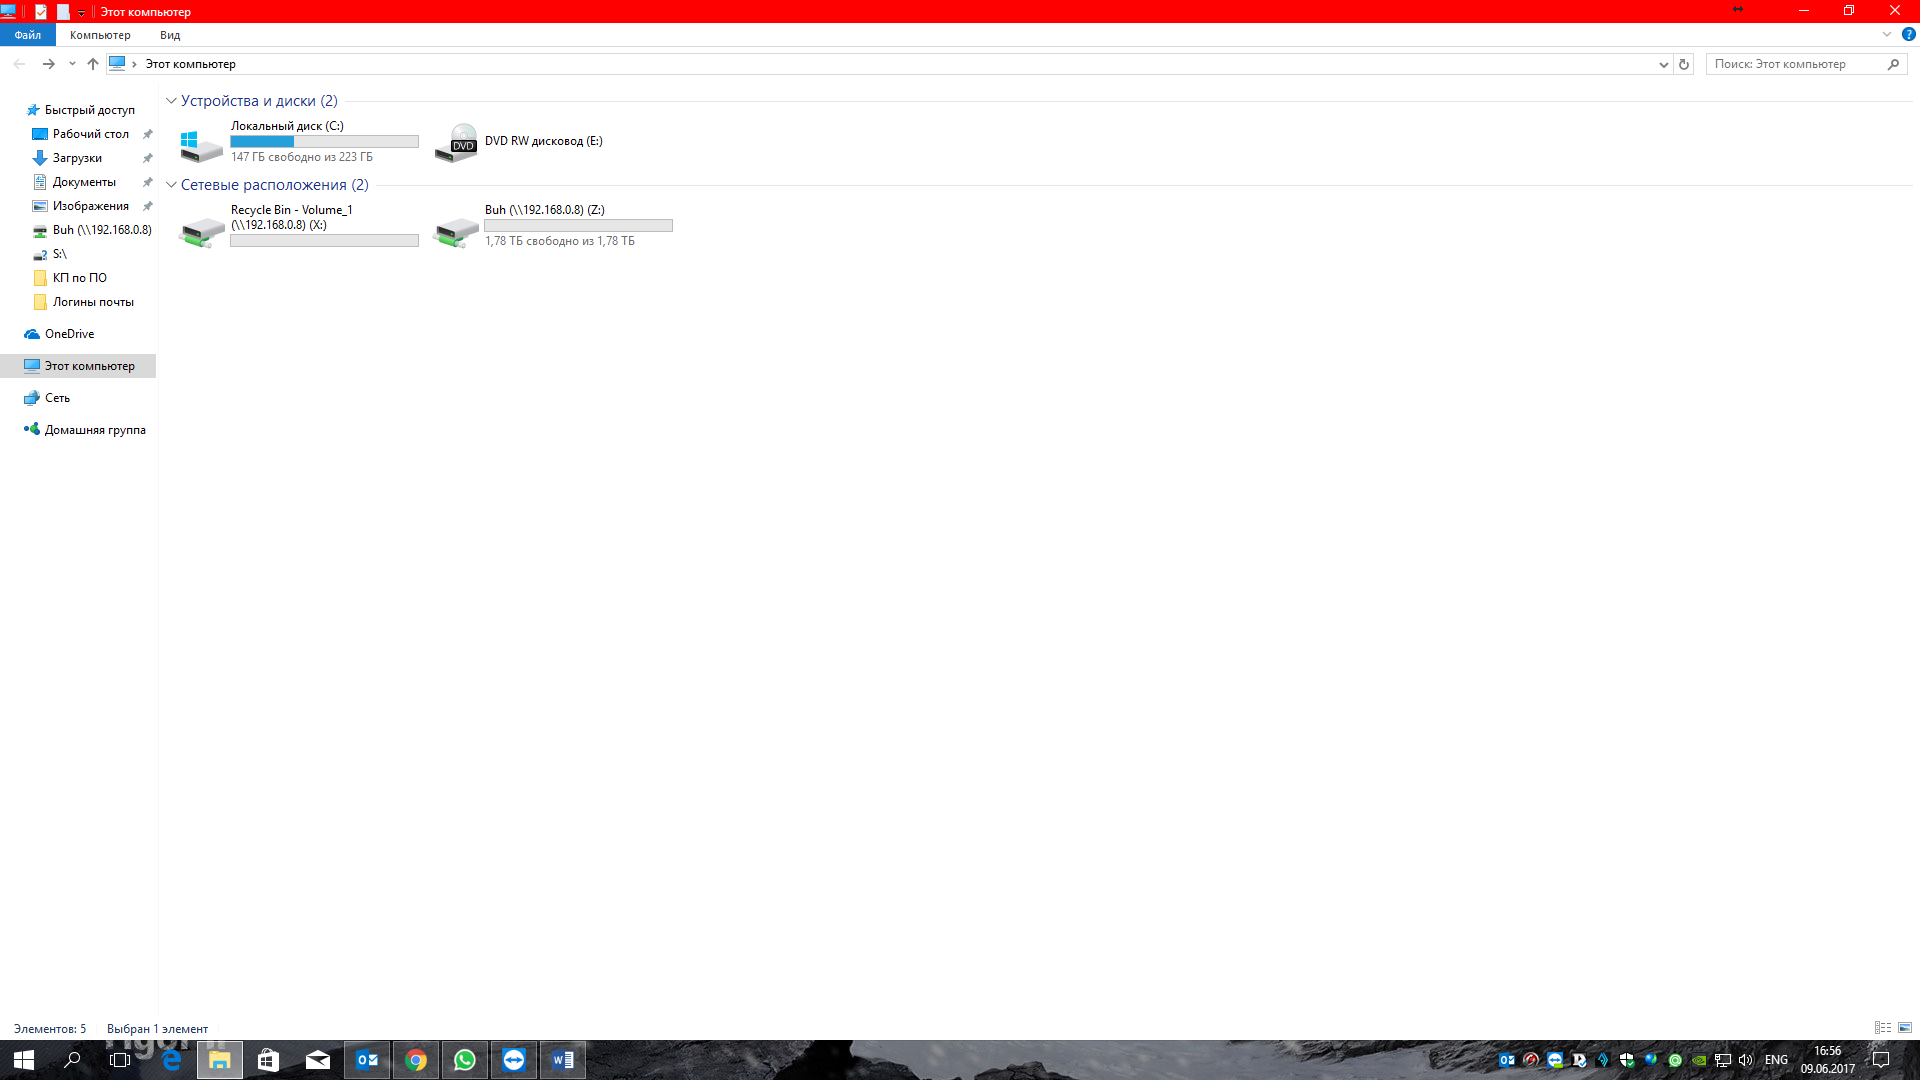This screenshot has width=1920, height=1080.
Task: Open DVD RW drive (E:) icon
Action: (x=456, y=143)
